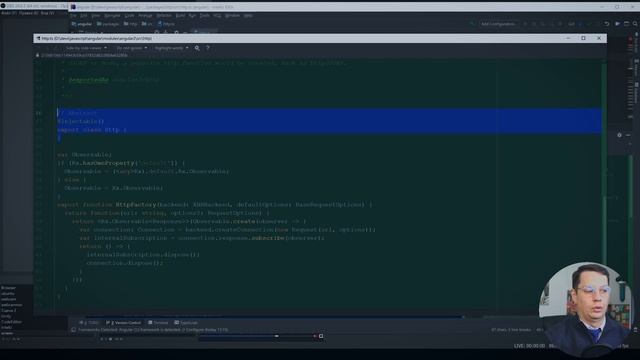
Task: Click the slider track at bottom
Action: click(256, 336)
